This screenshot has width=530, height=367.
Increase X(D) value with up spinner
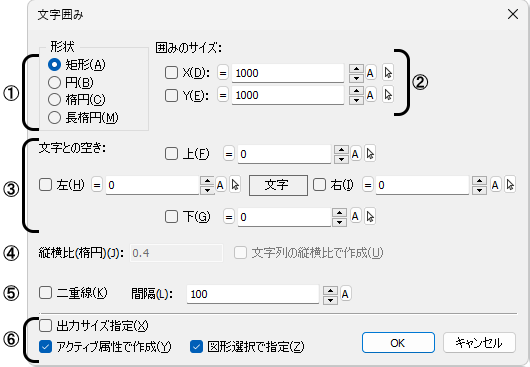coord(356,69)
